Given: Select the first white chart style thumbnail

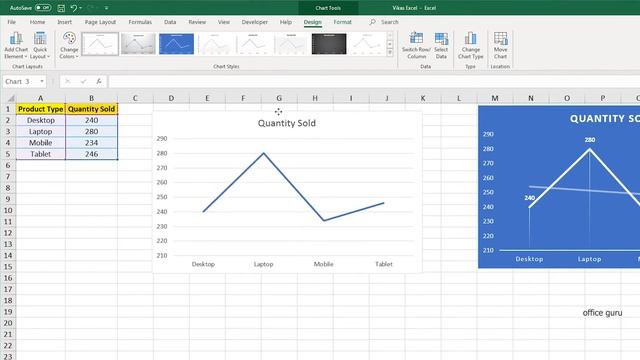Looking at the screenshot, I should [100, 44].
